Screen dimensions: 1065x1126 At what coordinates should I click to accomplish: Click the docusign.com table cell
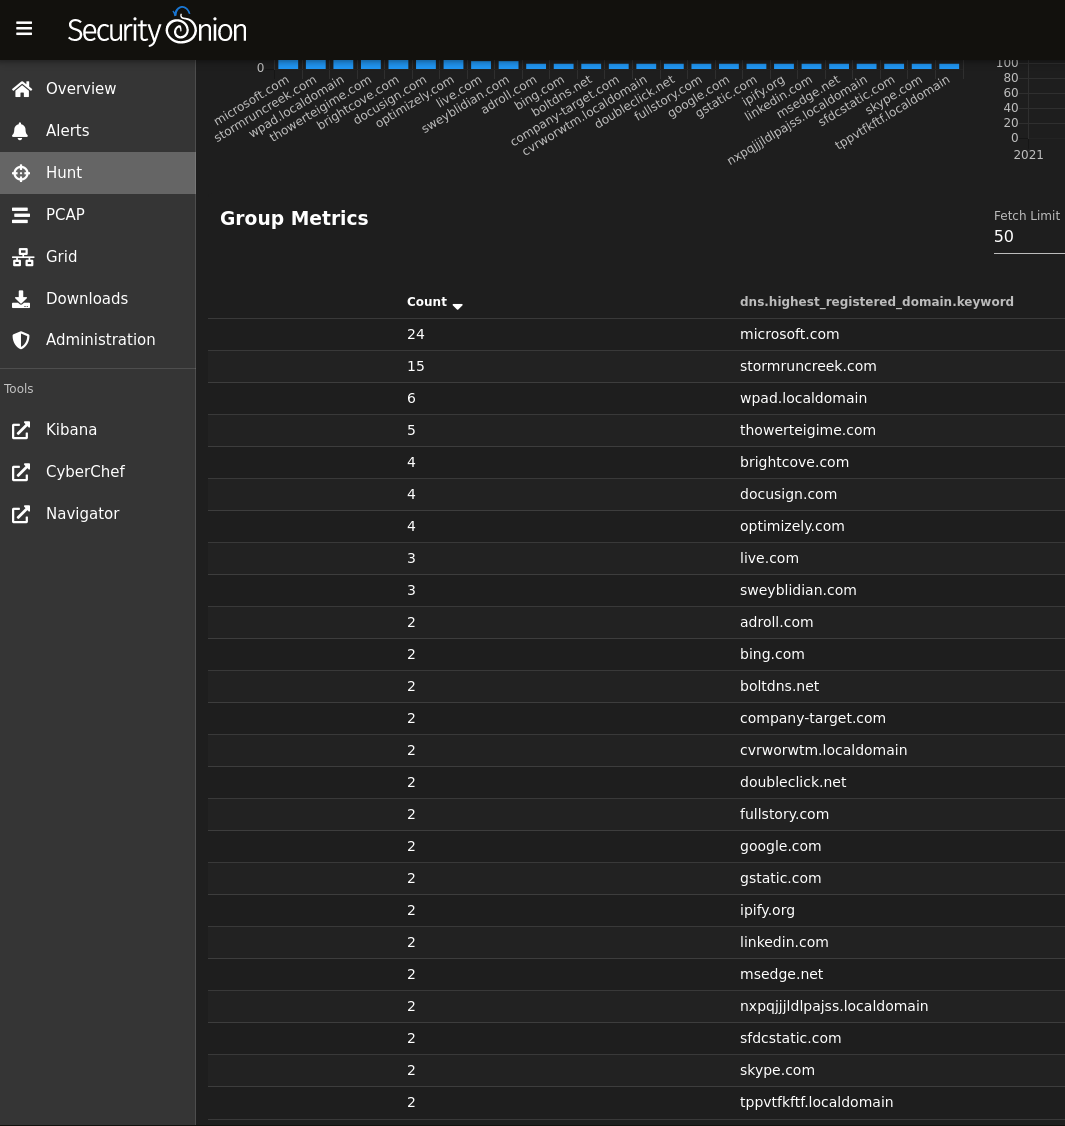tap(788, 494)
